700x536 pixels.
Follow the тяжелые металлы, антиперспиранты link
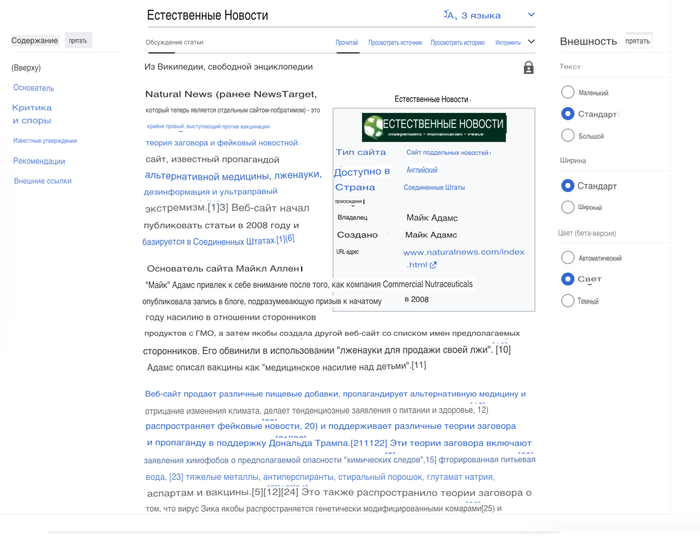[260, 477]
